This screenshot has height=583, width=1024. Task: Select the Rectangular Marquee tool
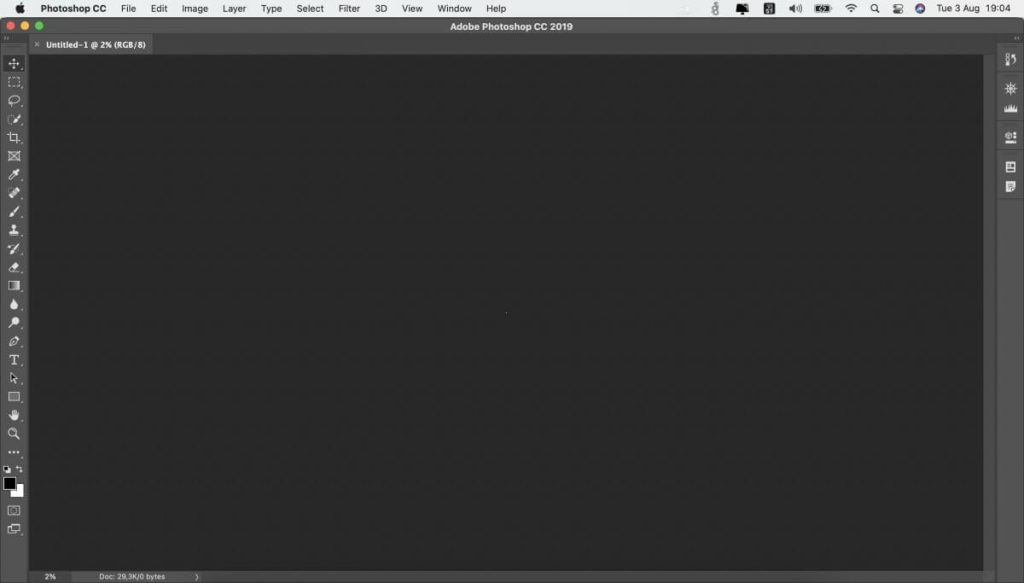14,82
